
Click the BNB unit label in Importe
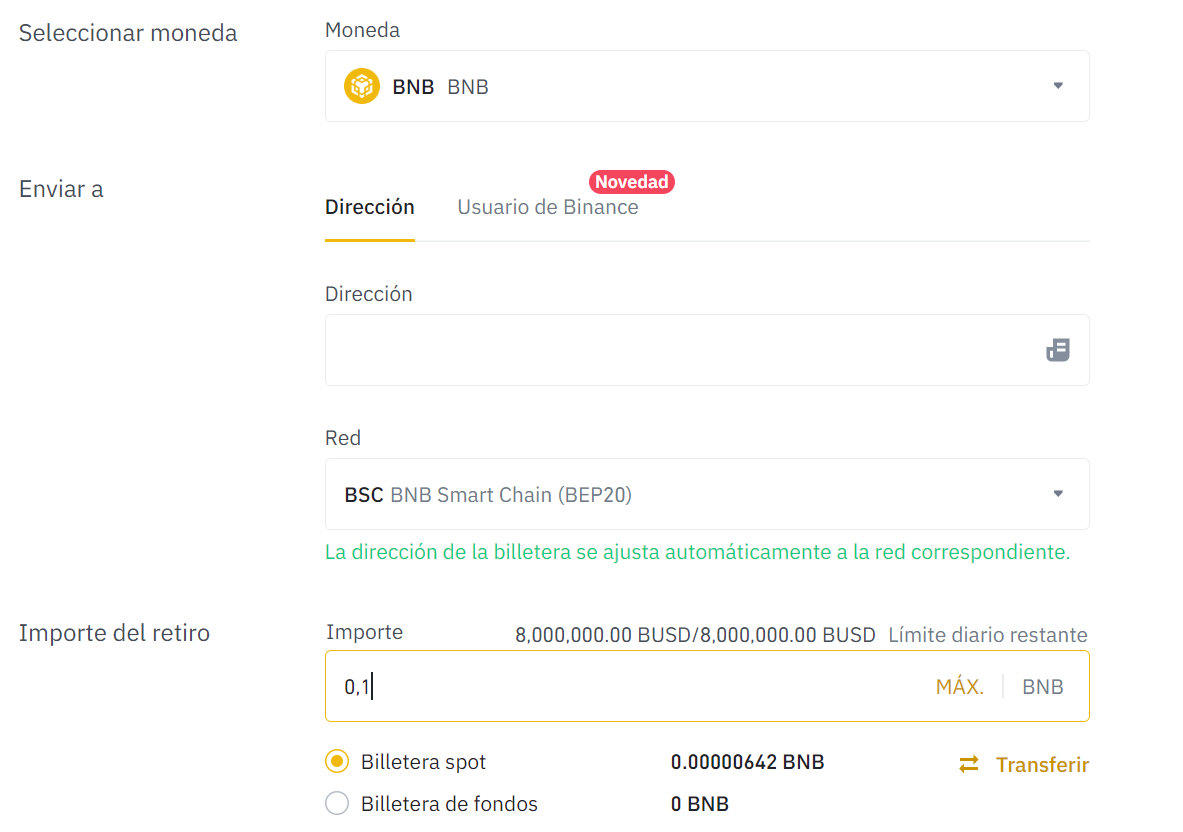(x=1042, y=687)
